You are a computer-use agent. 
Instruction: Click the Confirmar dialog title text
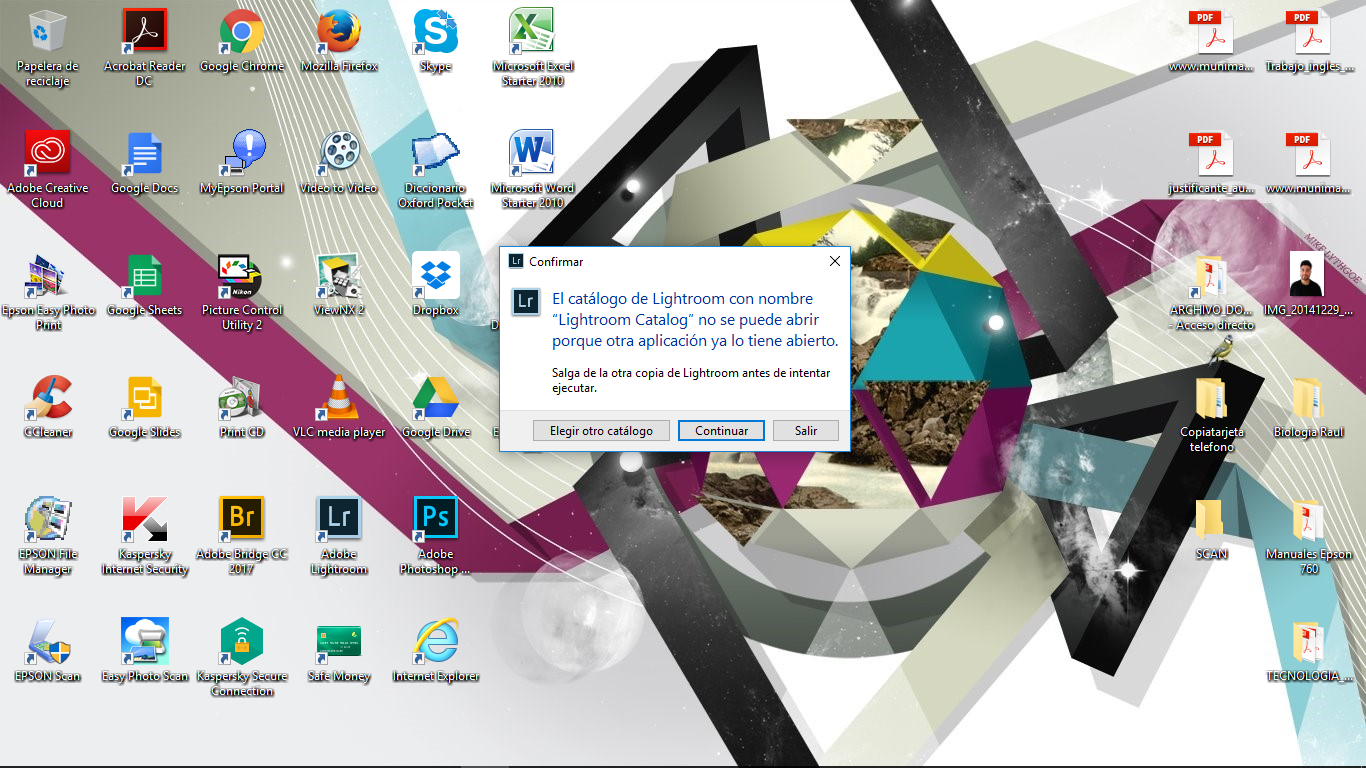coord(556,262)
